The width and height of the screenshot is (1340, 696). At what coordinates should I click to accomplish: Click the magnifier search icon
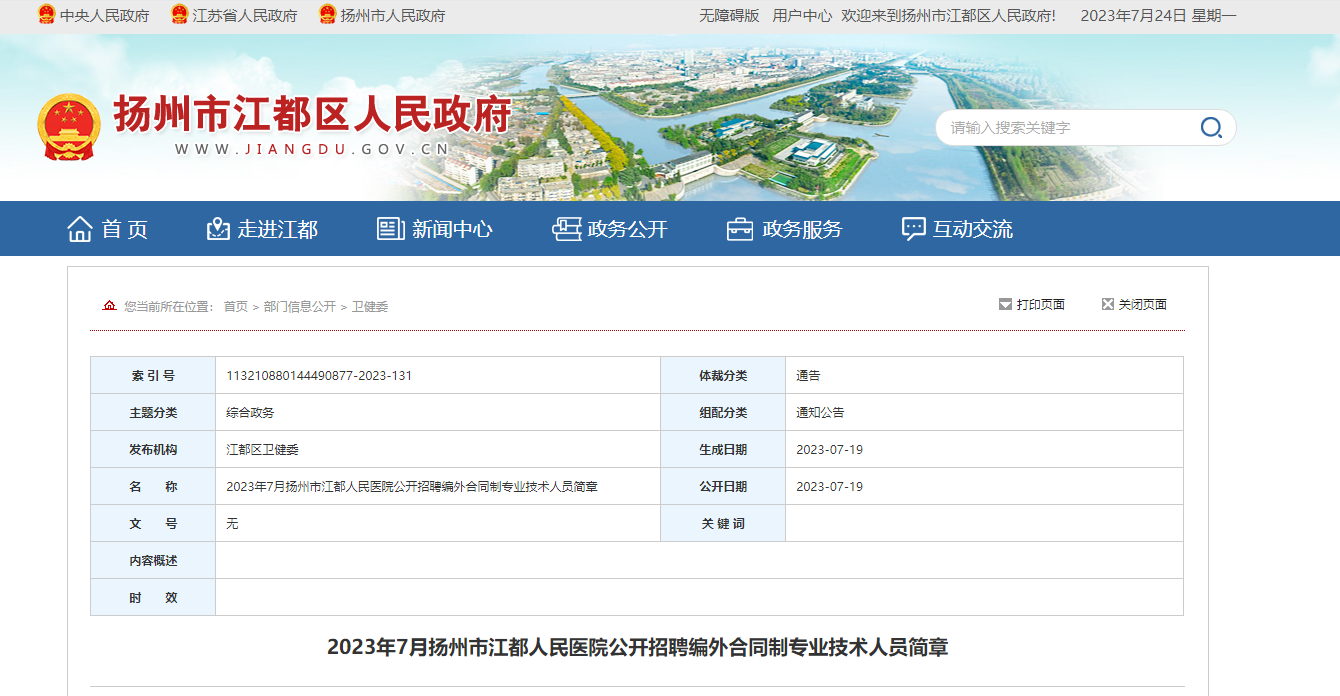point(1211,127)
